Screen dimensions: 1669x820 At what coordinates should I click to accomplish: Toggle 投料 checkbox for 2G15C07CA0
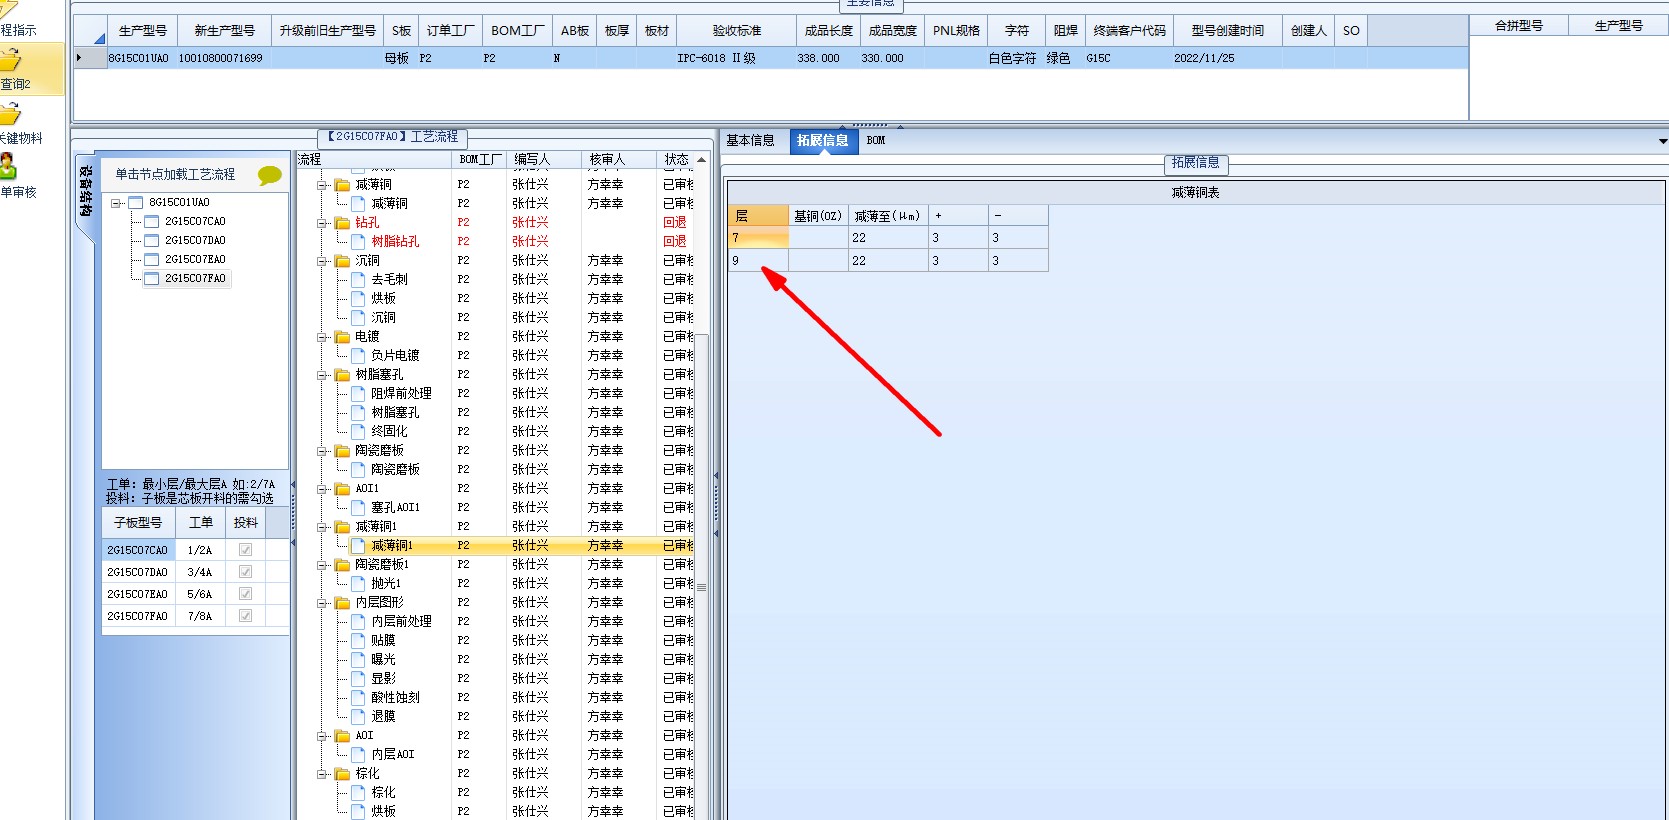coord(245,550)
